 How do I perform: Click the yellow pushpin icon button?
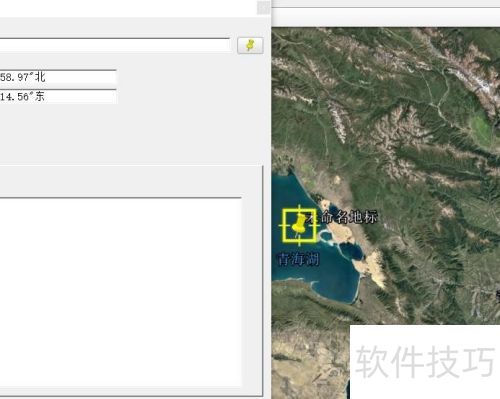250,45
